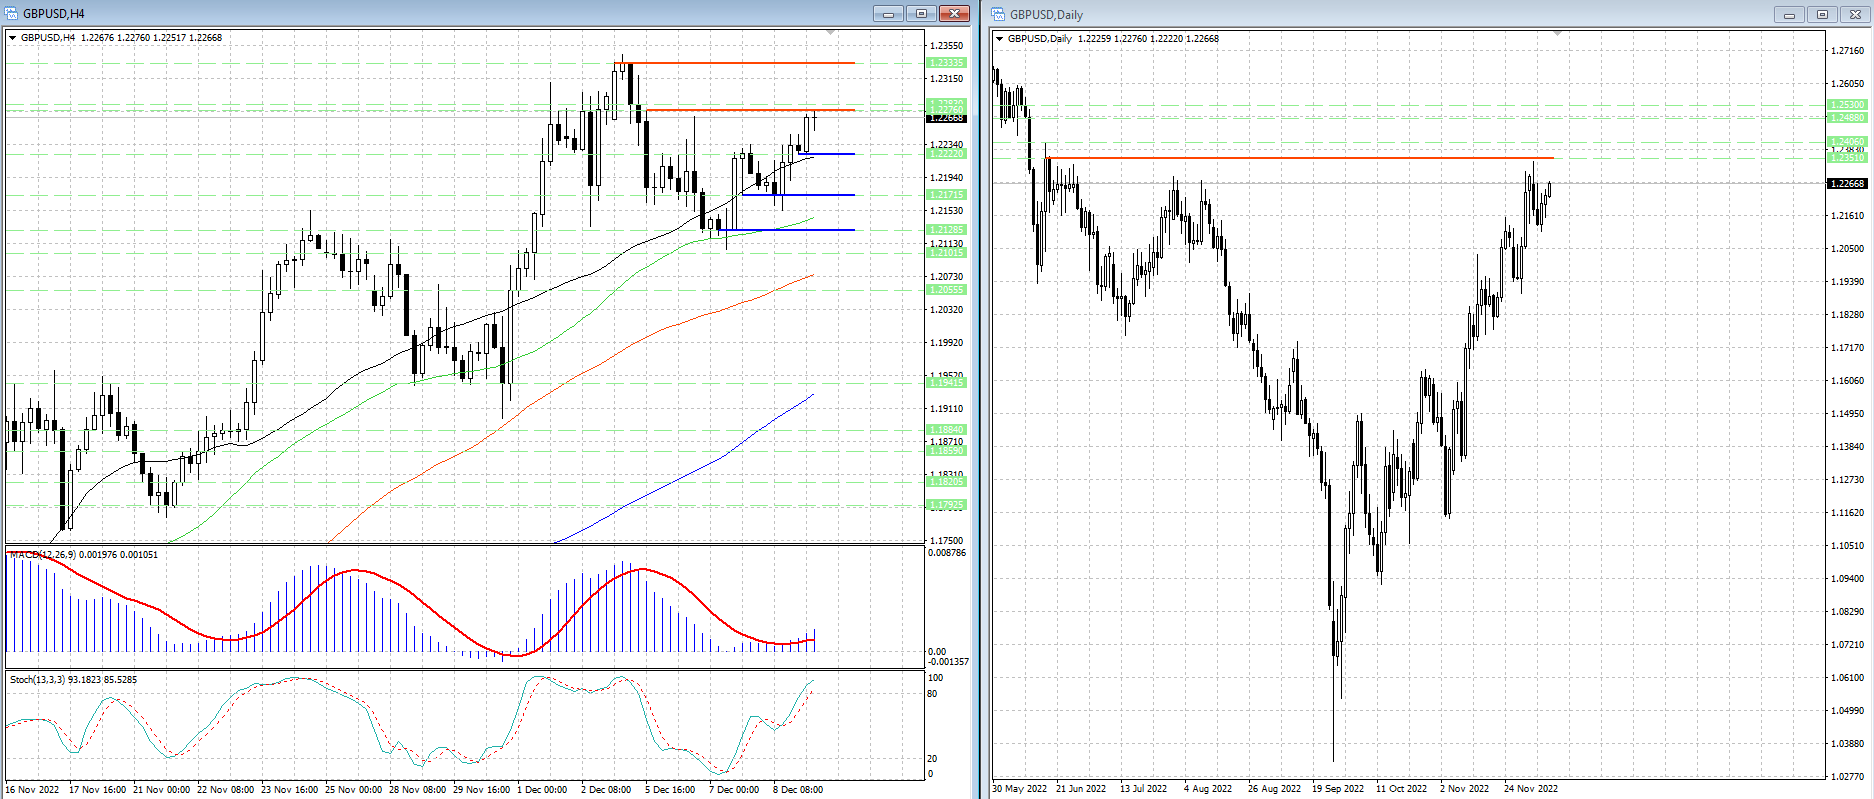1874x799 pixels.
Task: Open the triangle menu beside the GBPUSD,H4 quote line
Action: tap(13, 38)
